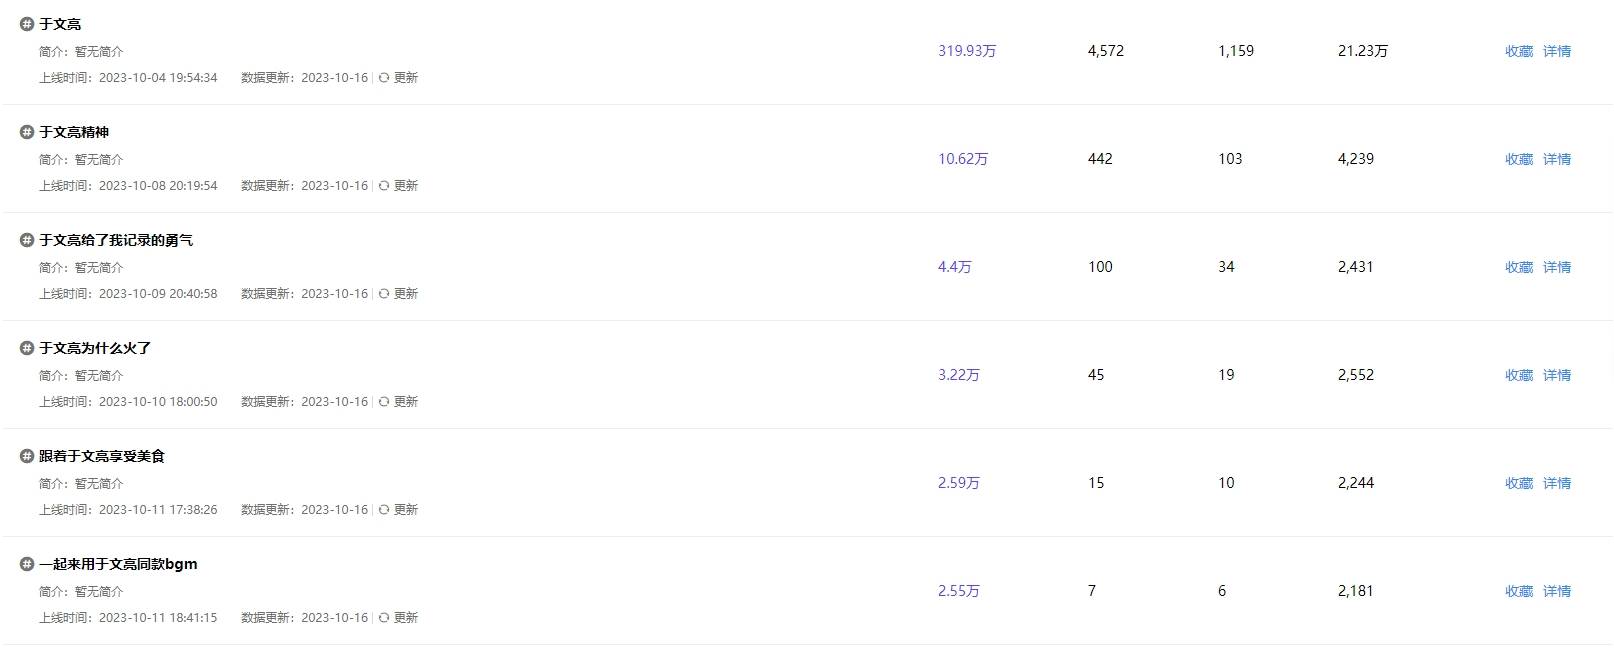Click the hashtag icon beside 于文亮为什么火了
The width and height of the screenshot is (1614, 660).
pyautogui.click(x=27, y=348)
